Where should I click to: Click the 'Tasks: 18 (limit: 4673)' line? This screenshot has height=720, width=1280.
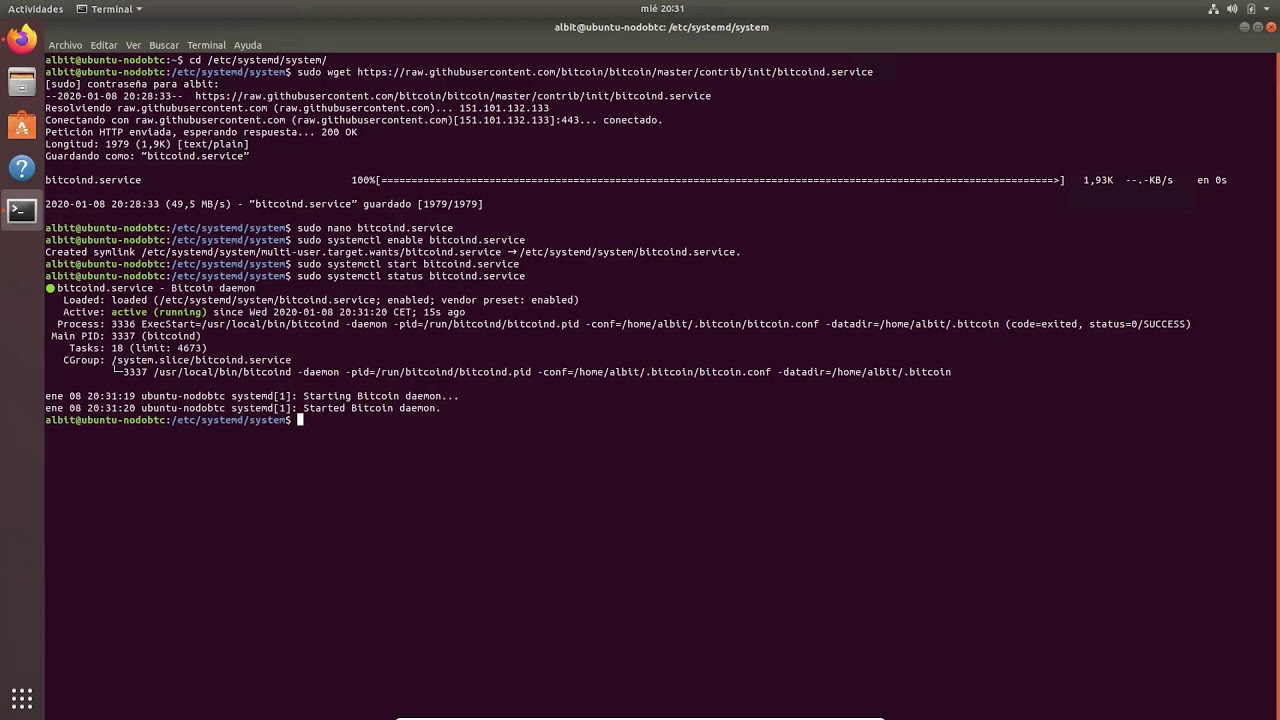(138, 348)
